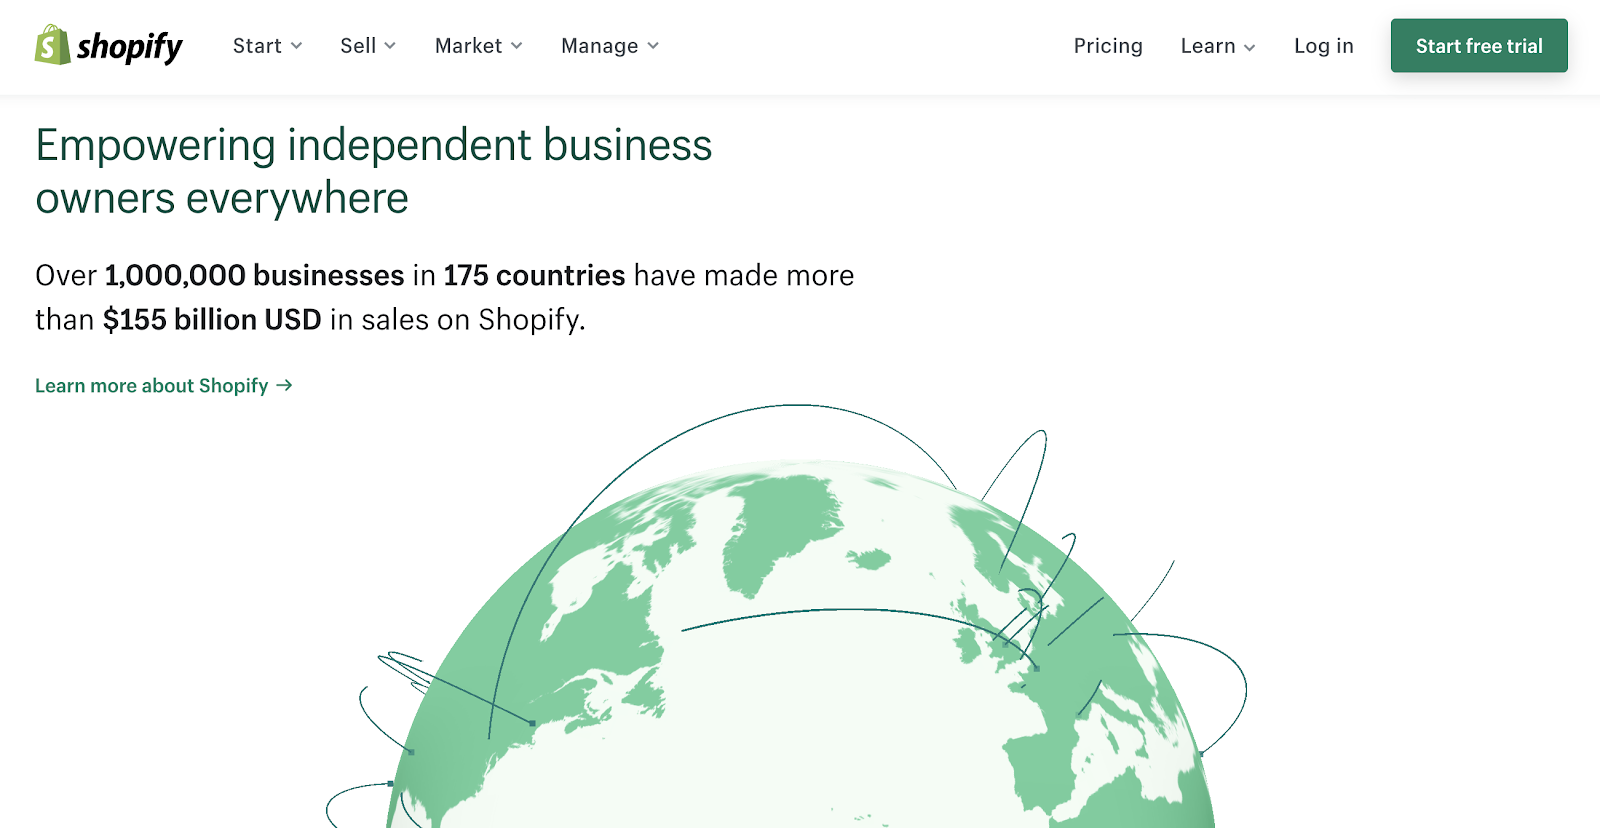Viewport: 1600px width, 828px height.
Task: Open the Market menu
Action: [x=478, y=46]
